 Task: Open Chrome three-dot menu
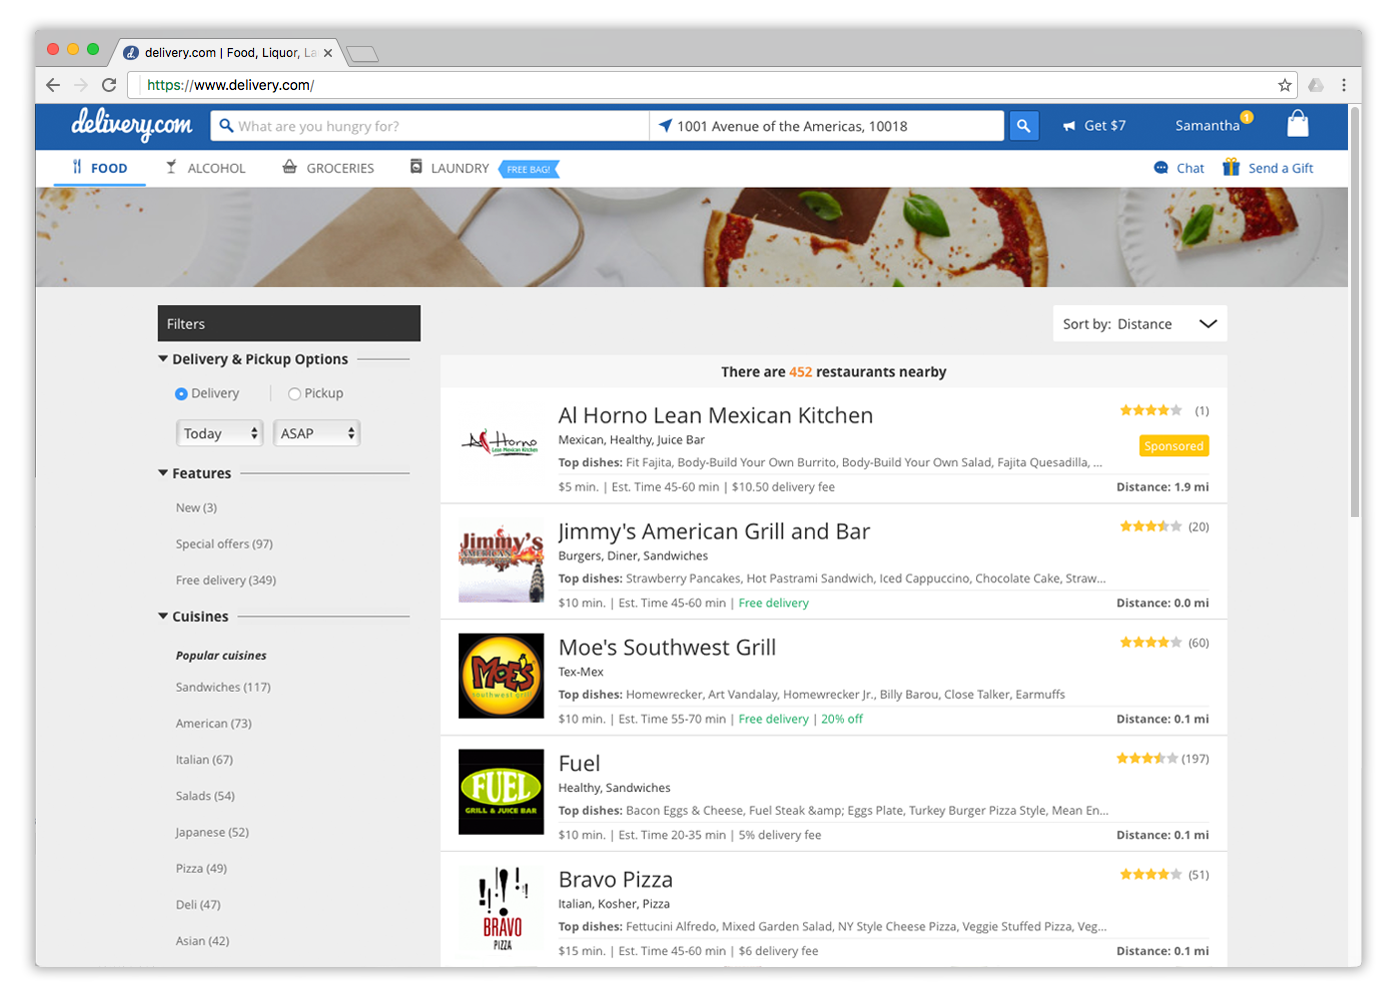tap(1344, 85)
